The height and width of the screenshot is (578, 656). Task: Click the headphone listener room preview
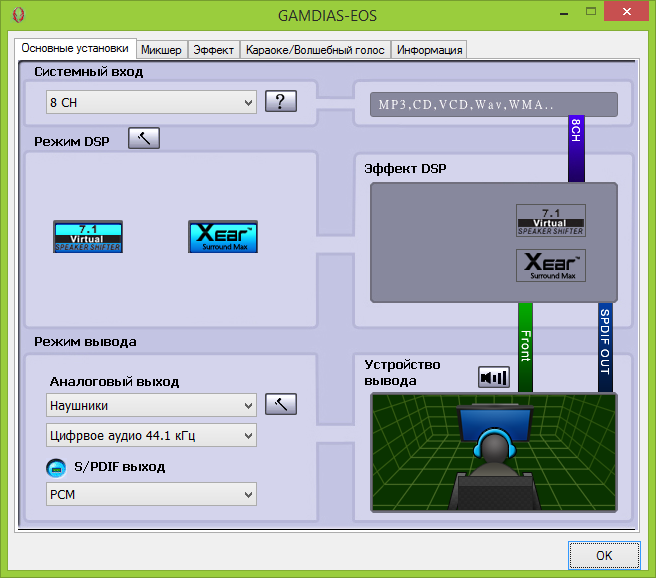pyautogui.click(x=493, y=452)
